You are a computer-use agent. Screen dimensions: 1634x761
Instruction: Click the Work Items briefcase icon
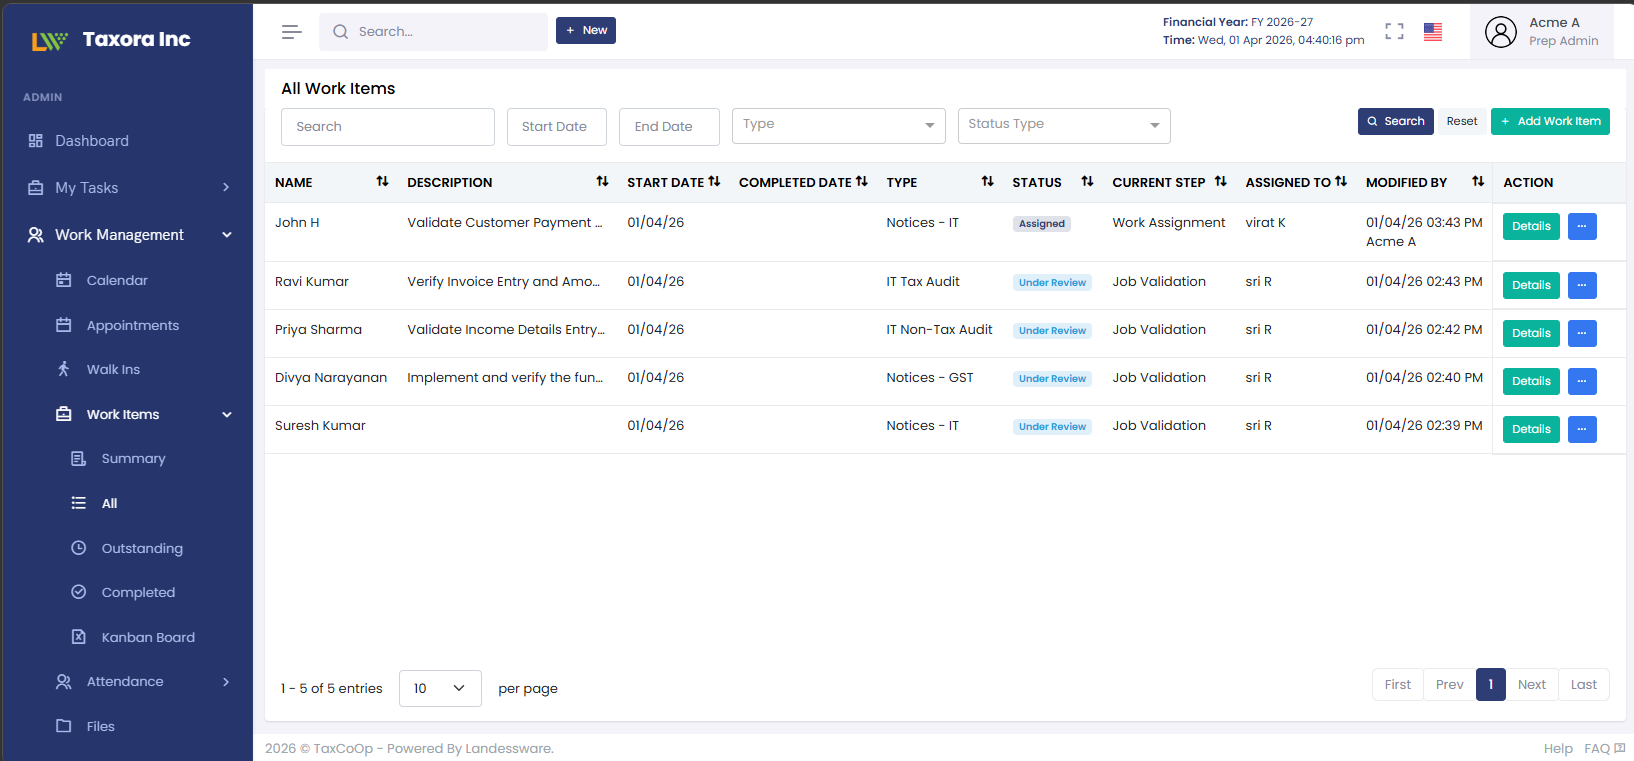click(x=64, y=414)
